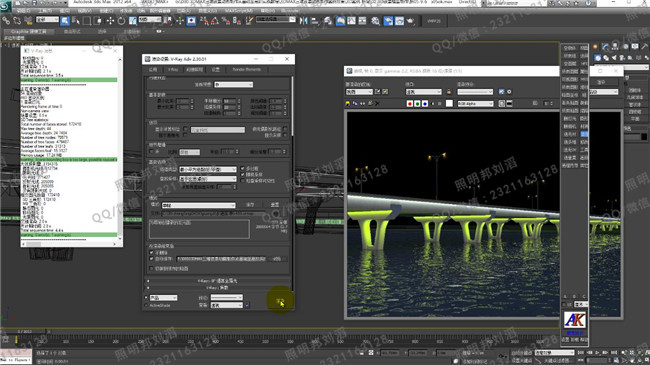Open the irradiance map mode dropdown
Screen dimensions: 650x365
pos(198,205)
